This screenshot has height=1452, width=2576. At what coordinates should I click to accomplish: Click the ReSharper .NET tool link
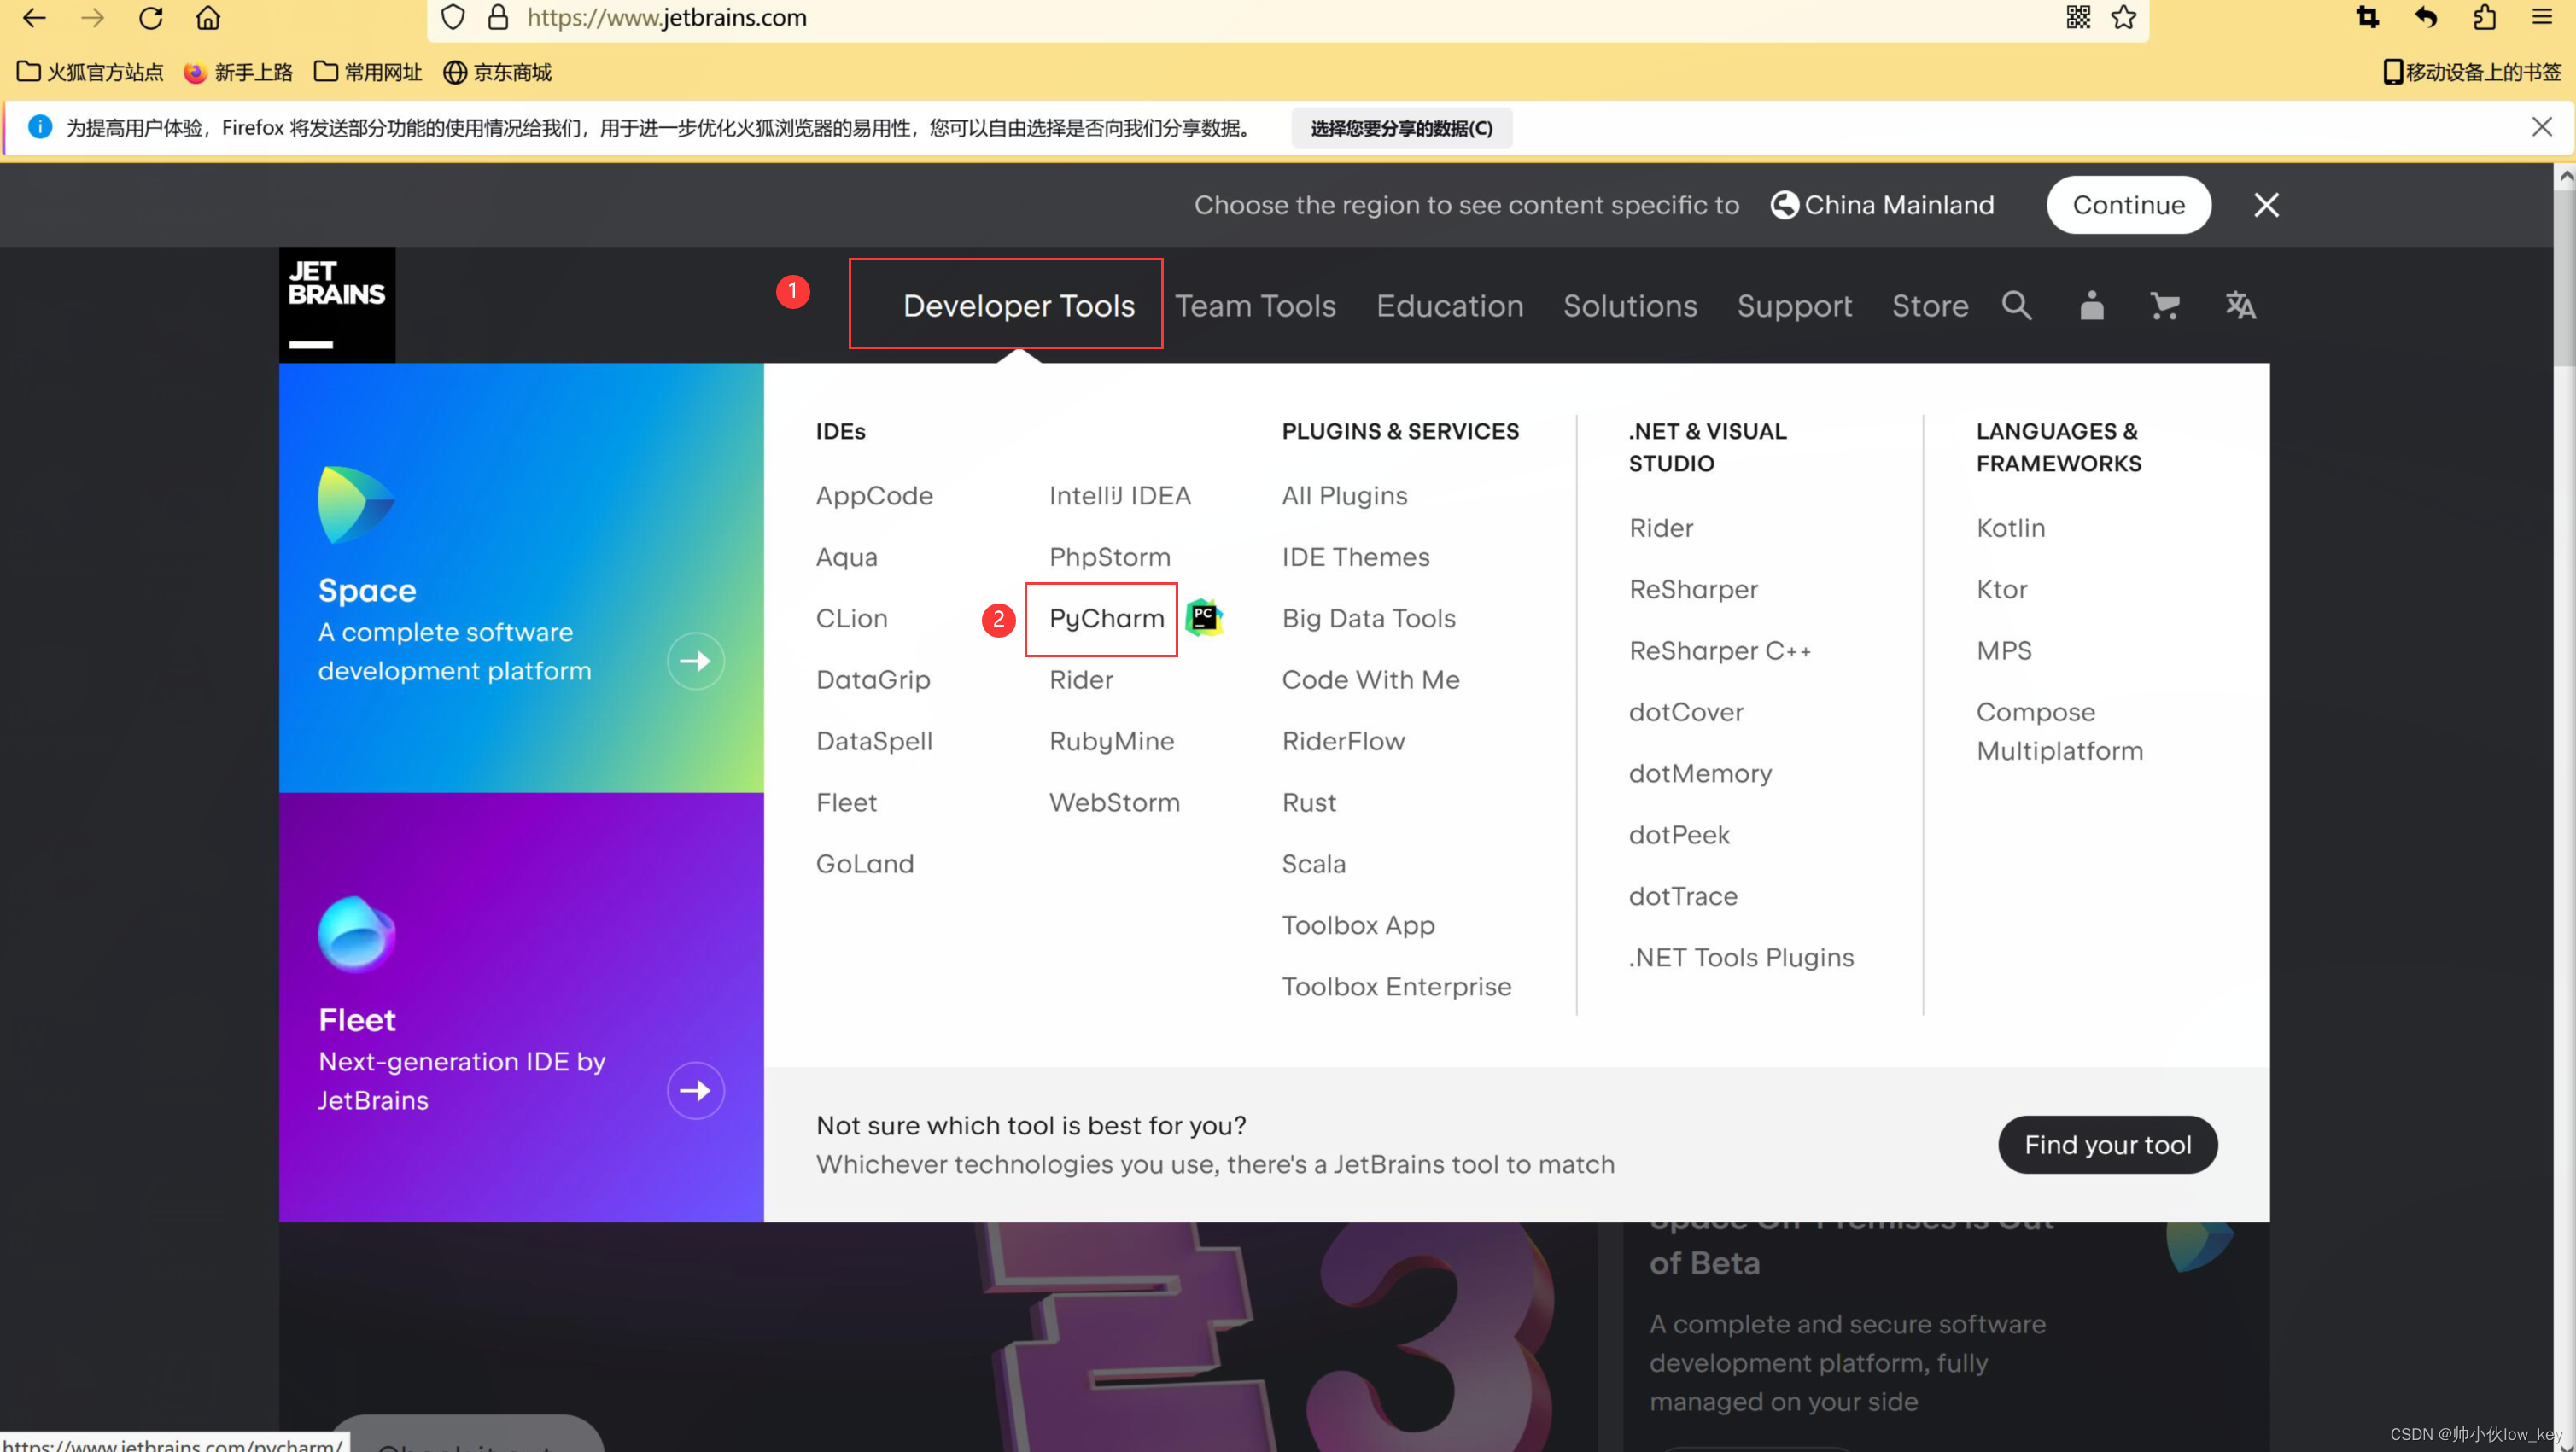[1693, 589]
